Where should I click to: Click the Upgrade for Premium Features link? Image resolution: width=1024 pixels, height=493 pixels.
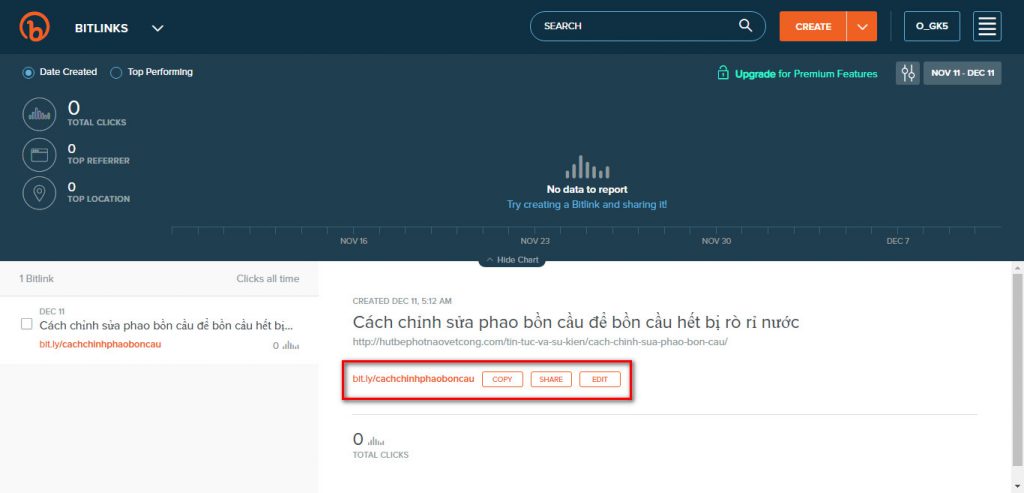pos(806,74)
